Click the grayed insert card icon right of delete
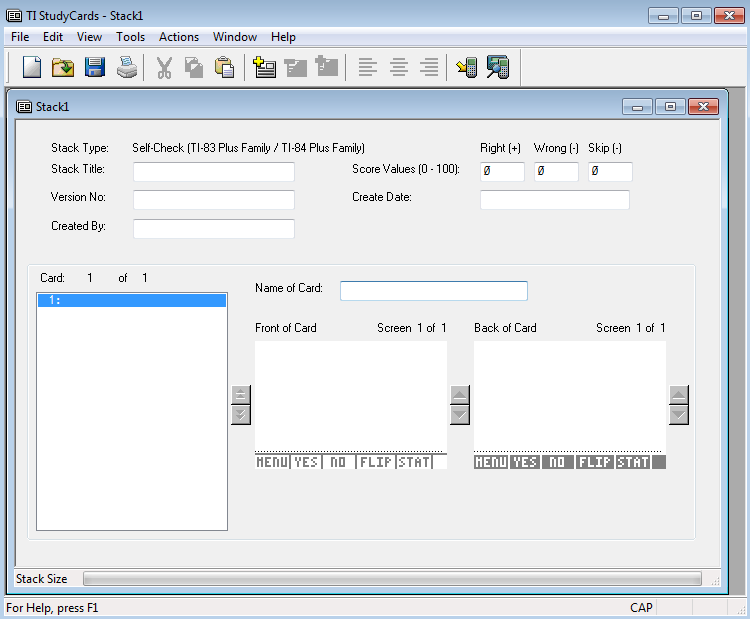 point(327,66)
